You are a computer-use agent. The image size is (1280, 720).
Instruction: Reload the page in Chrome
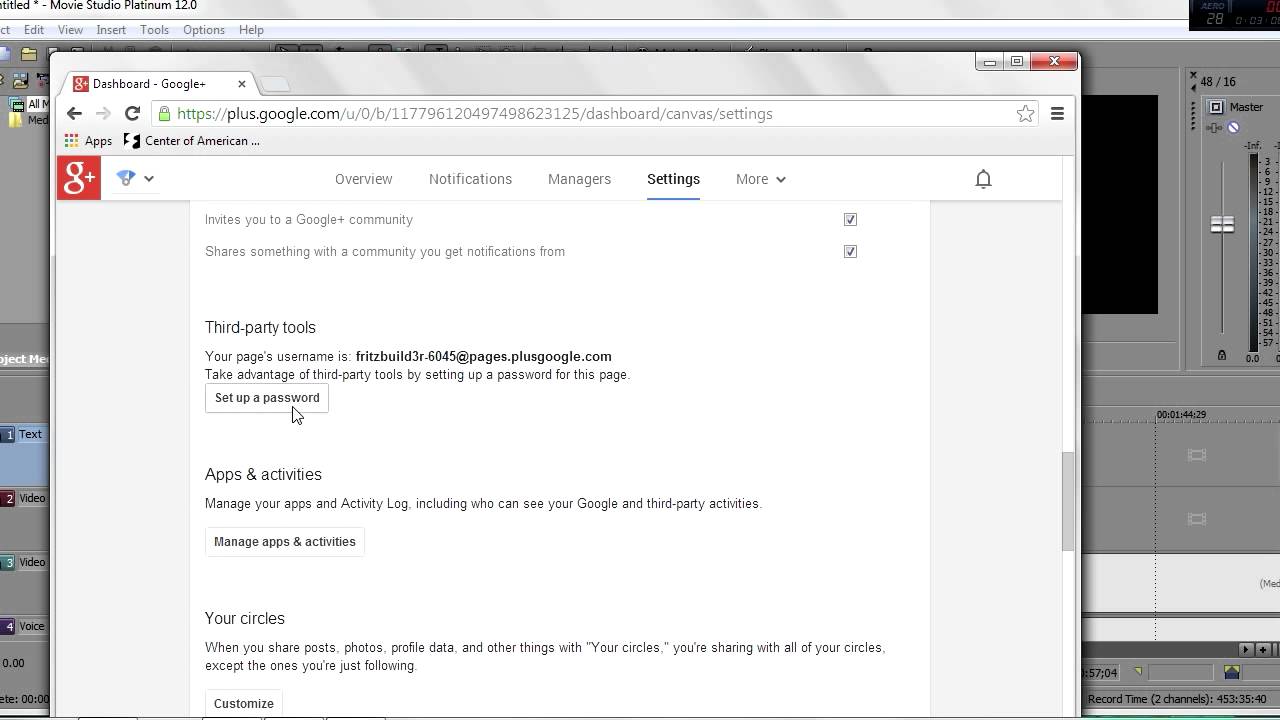pyautogui.click(x=132, y=114)
